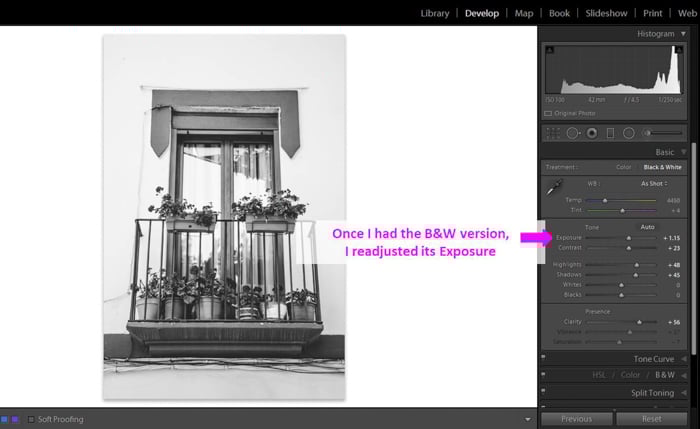700x429 pixels.
Task: Click the Clarity slider handle
Action: 639,322
